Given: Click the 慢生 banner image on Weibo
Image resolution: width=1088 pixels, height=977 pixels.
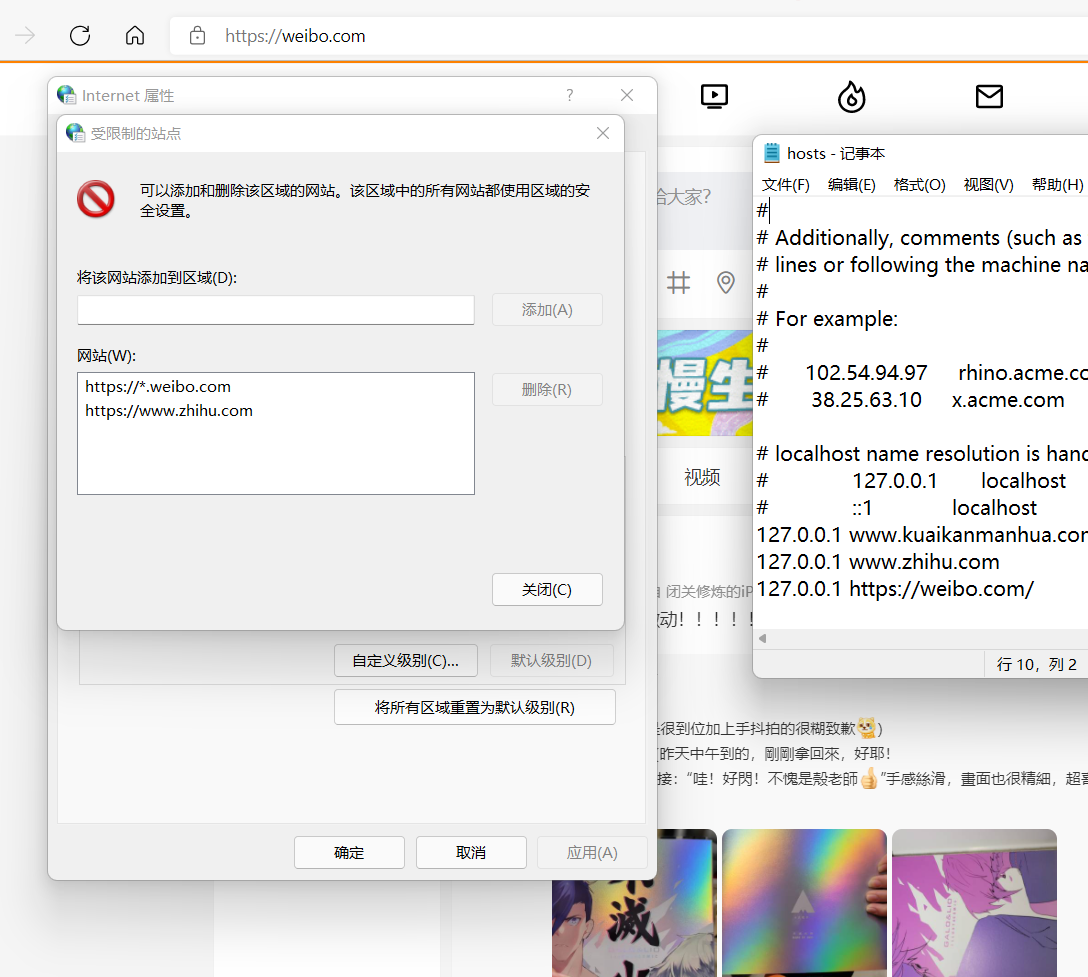Looking at the screenshot, I should [704, 383].
